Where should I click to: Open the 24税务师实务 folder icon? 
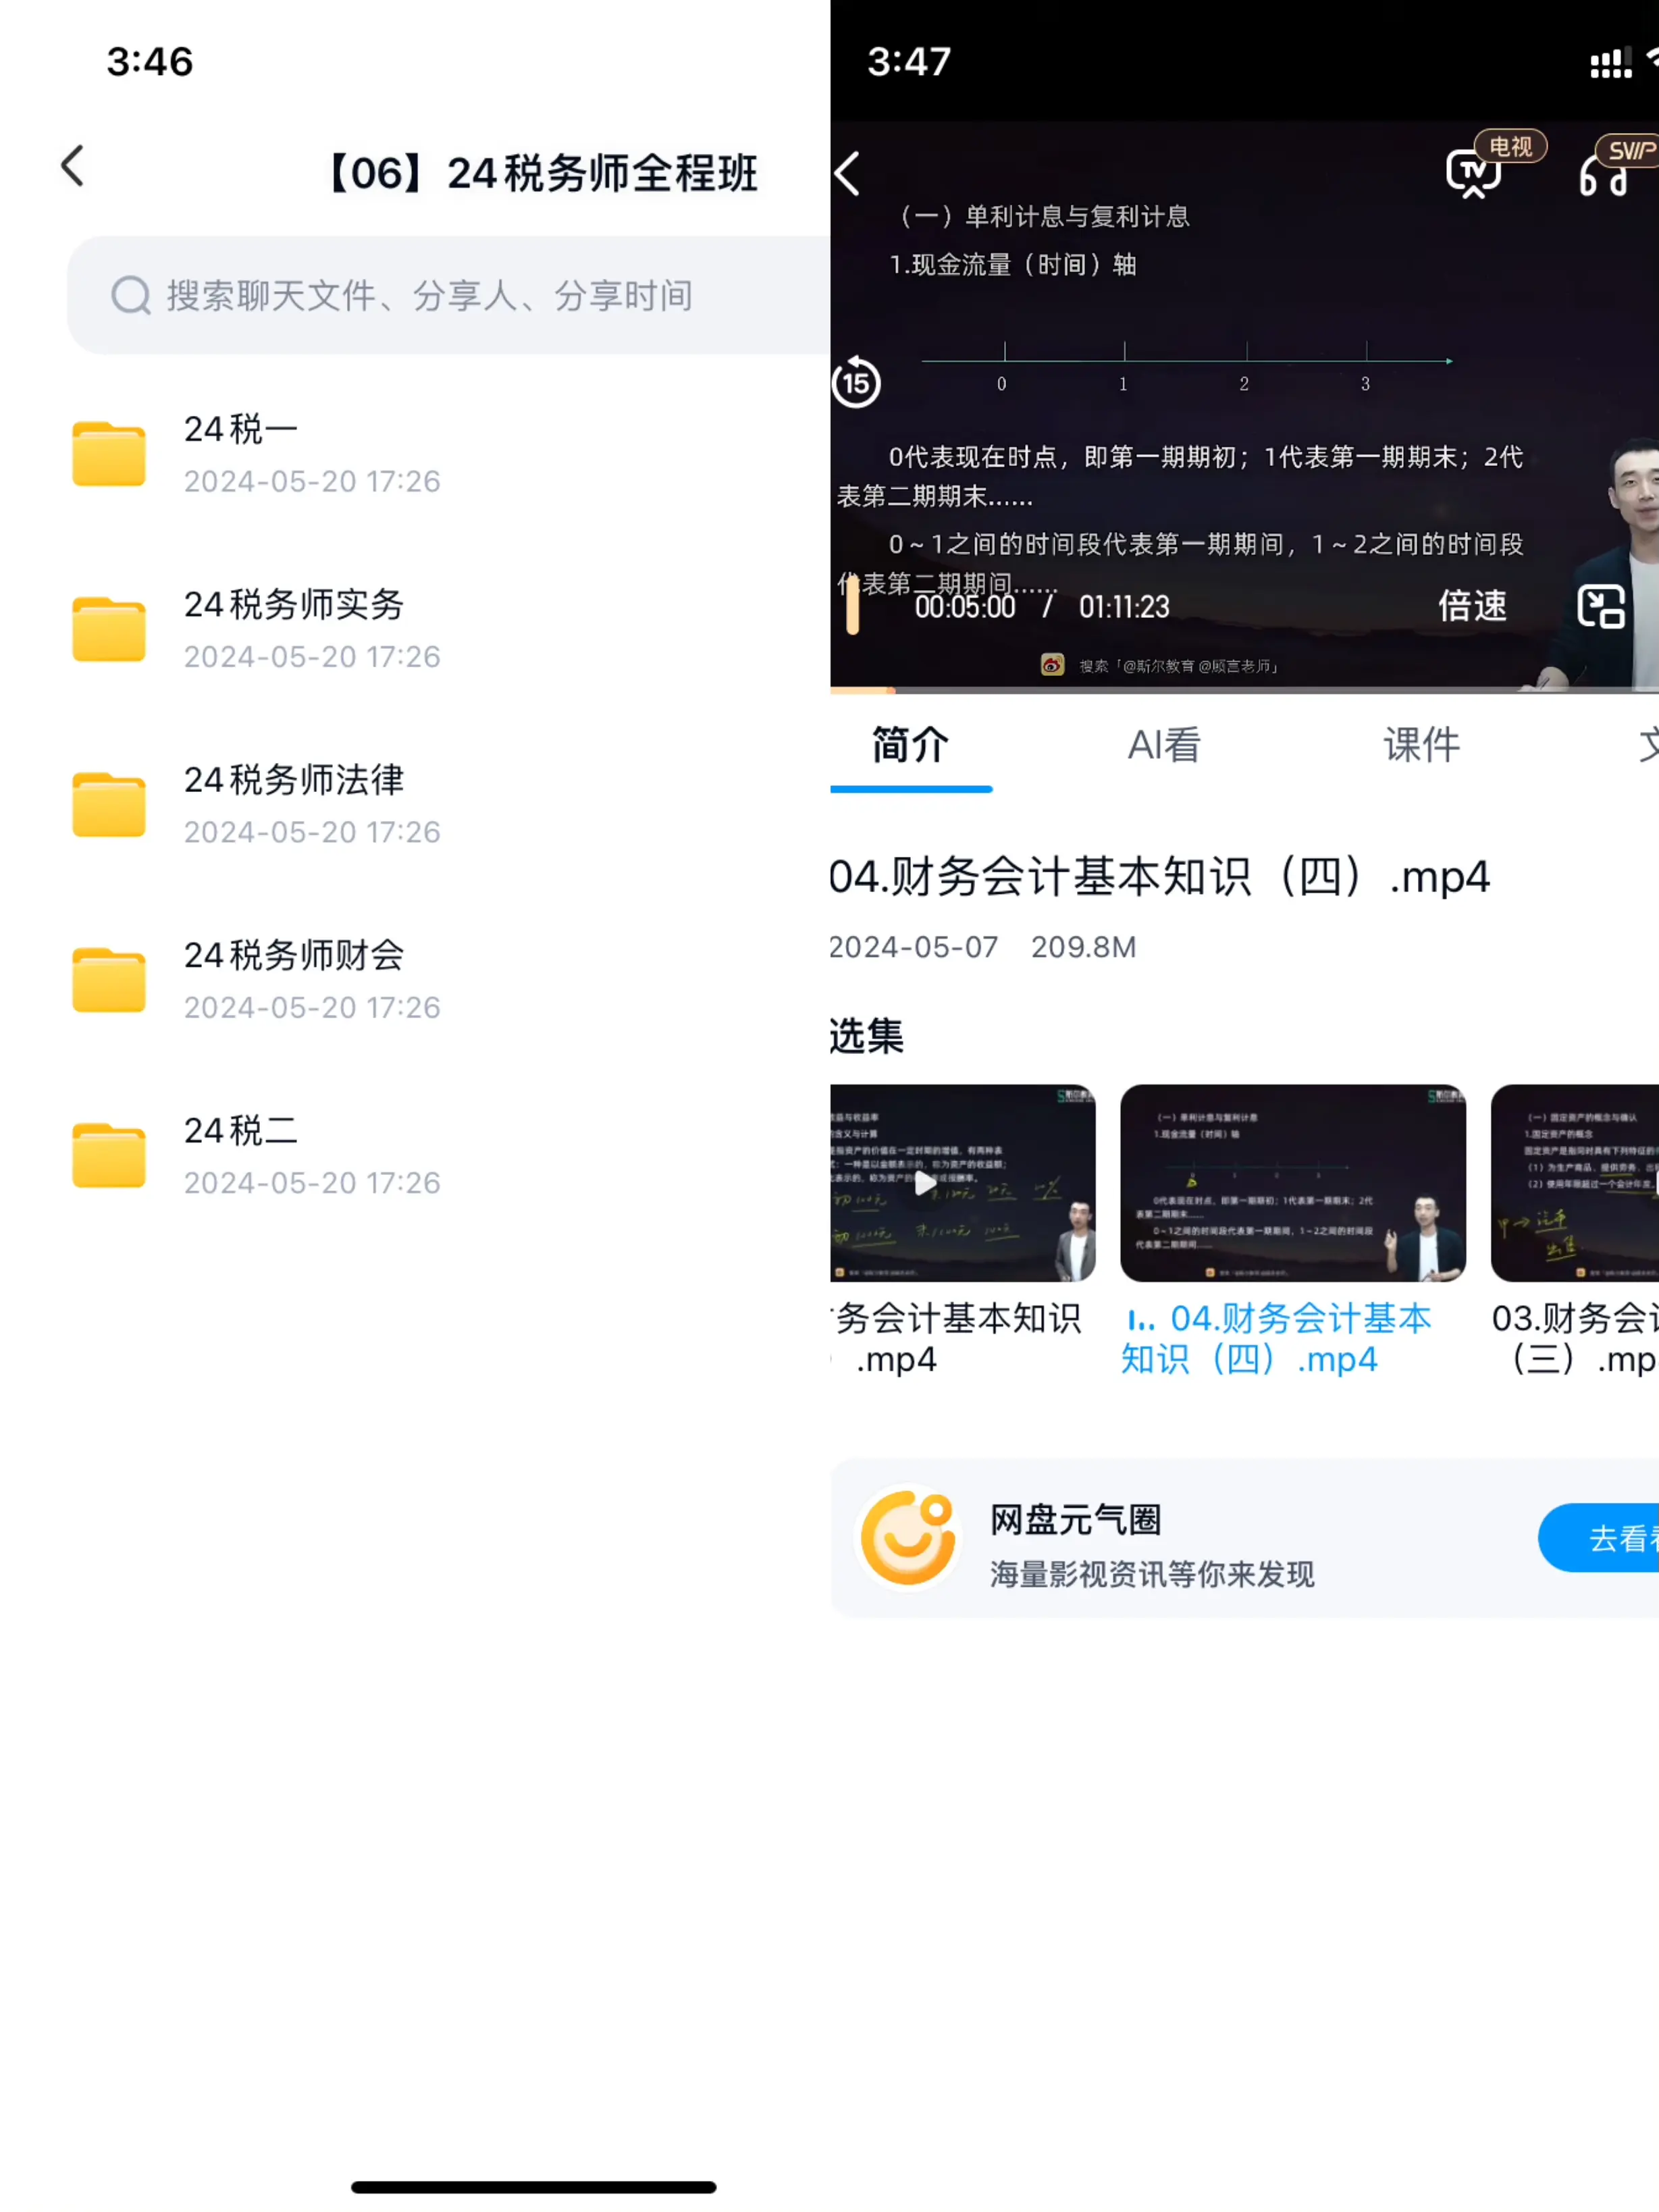click(109, 629)
